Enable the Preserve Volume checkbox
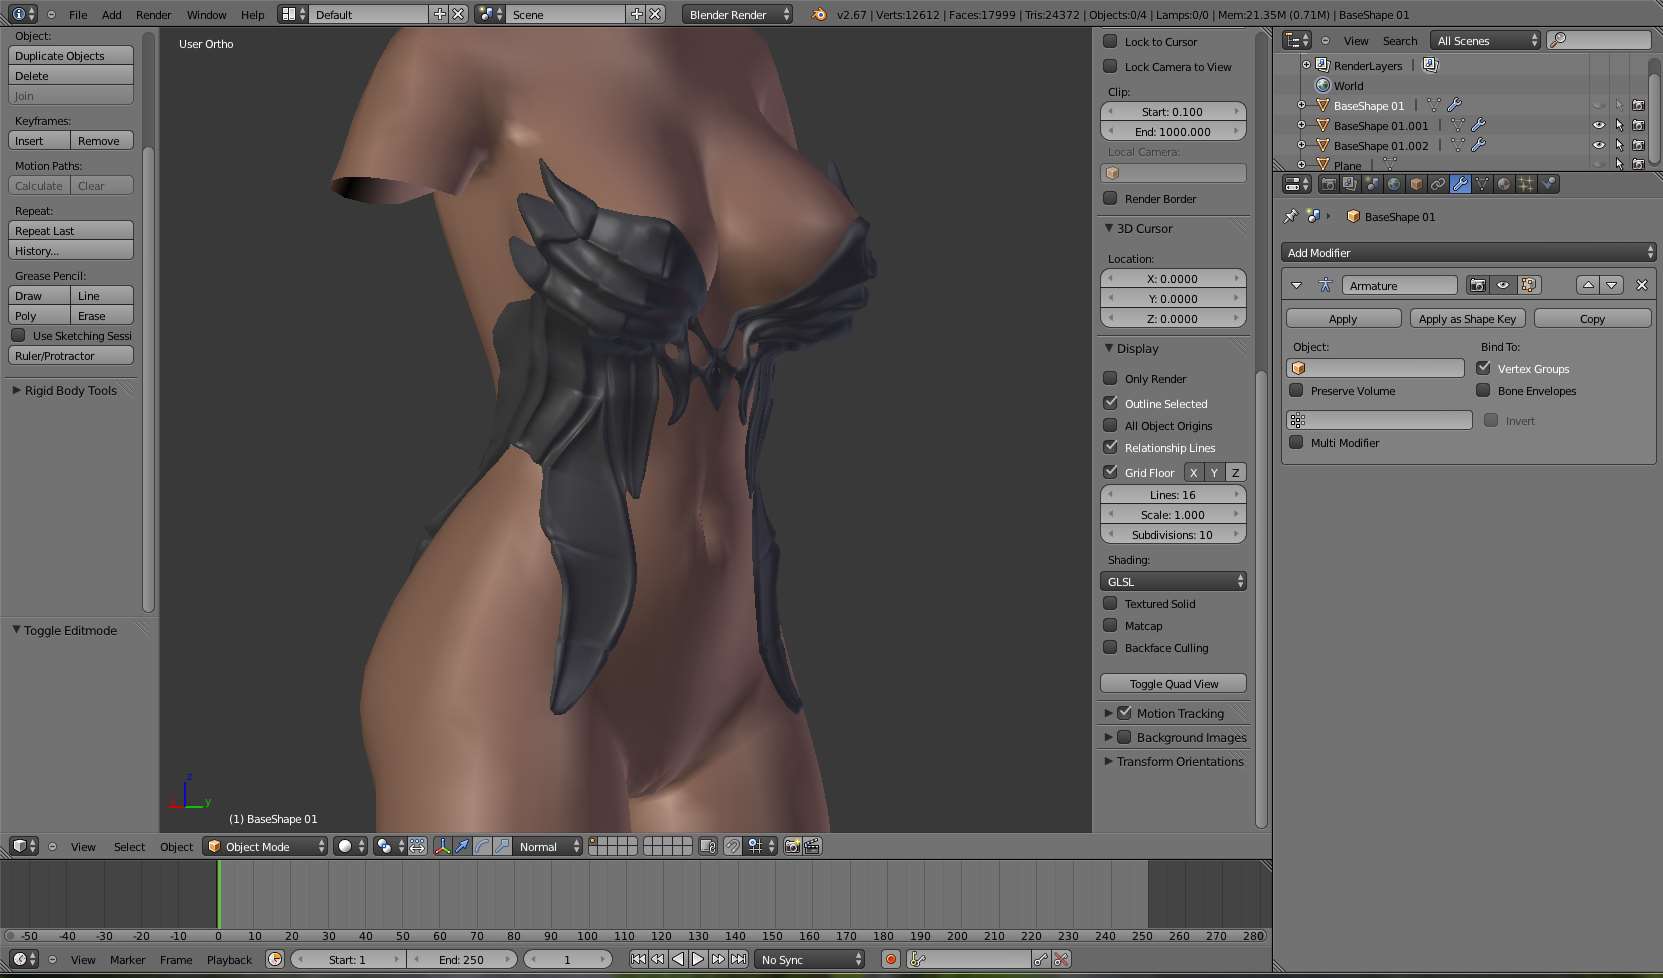The width and height of the screenshot is (1663, 978). pyautogui.click(x=1297, y=391)
